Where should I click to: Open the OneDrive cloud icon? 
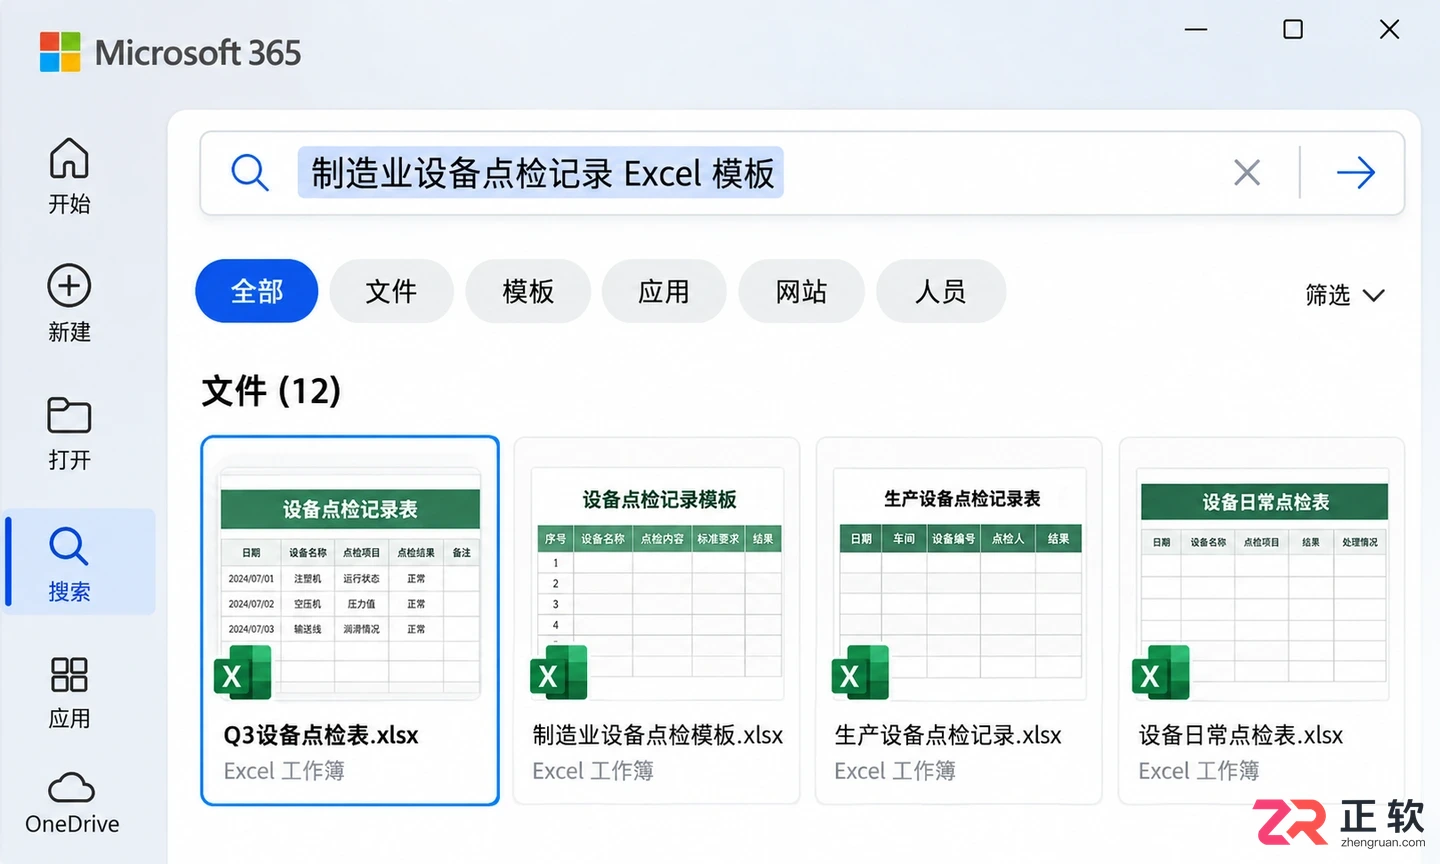pyautogui.click(x=71, y=787)
